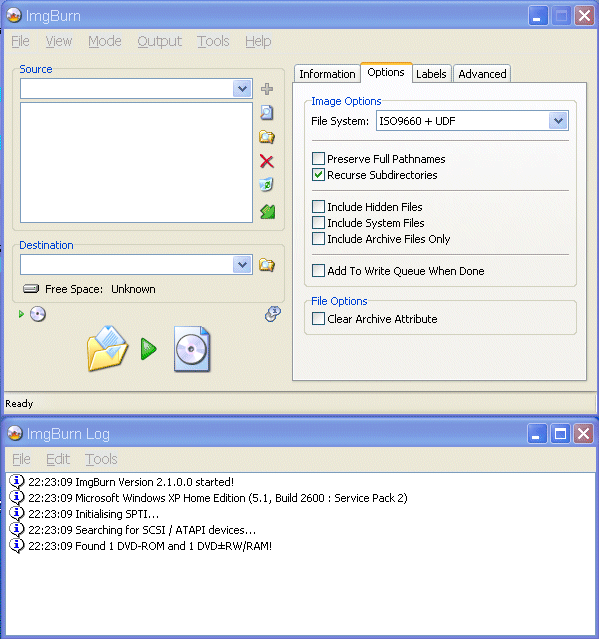Viewport: 599px width, 639px height.
Task: Enable Preserve Full Pathnames
Action: tap(318, 159)
